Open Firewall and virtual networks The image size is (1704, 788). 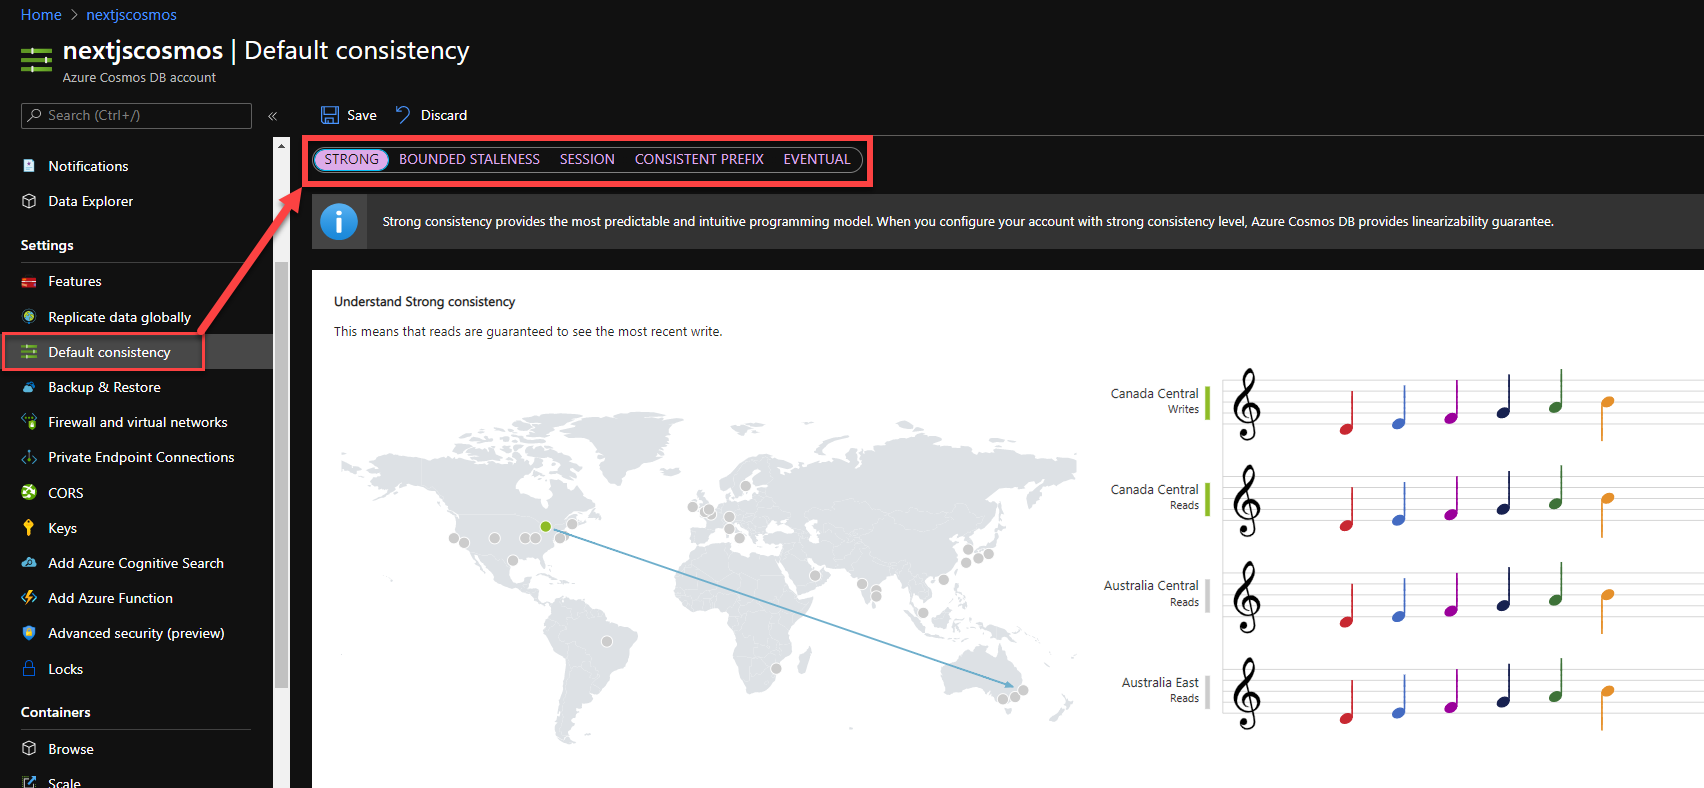[137, 422]
